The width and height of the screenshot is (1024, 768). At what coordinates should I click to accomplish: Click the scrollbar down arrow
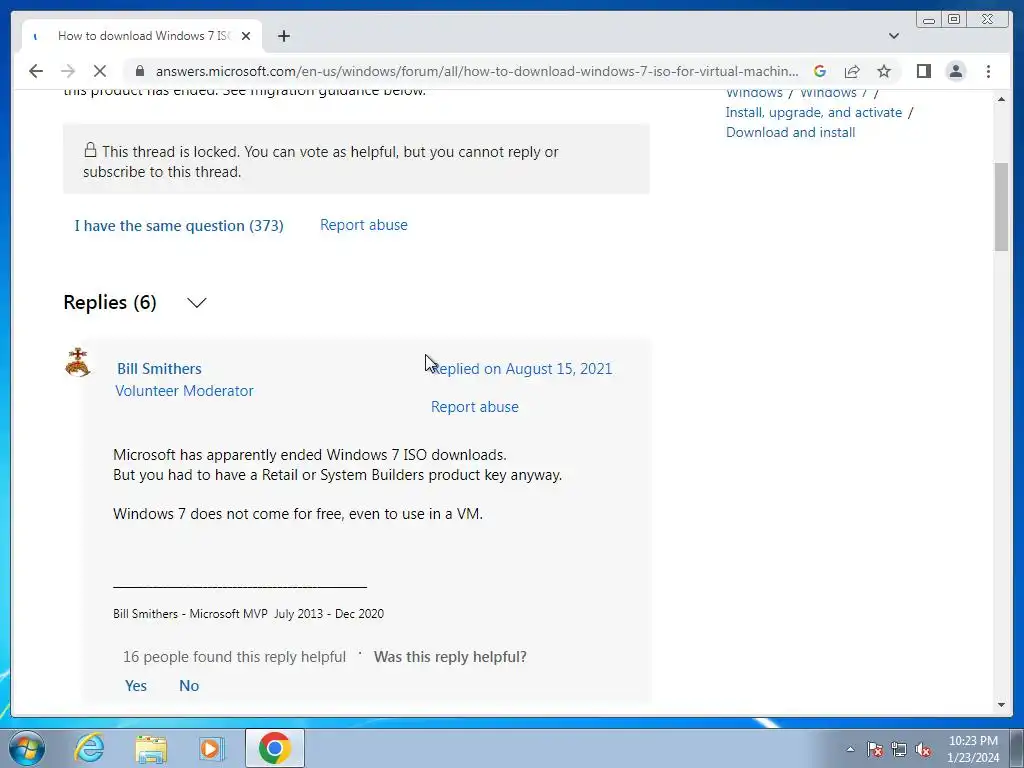coord(1002,705)
